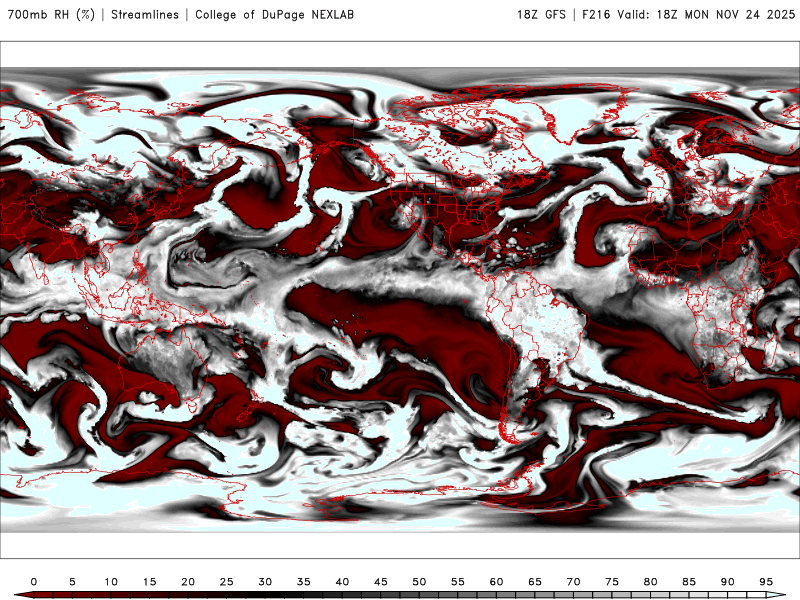
Task: Click the colorbar label '20'
Action: point(188,582)
